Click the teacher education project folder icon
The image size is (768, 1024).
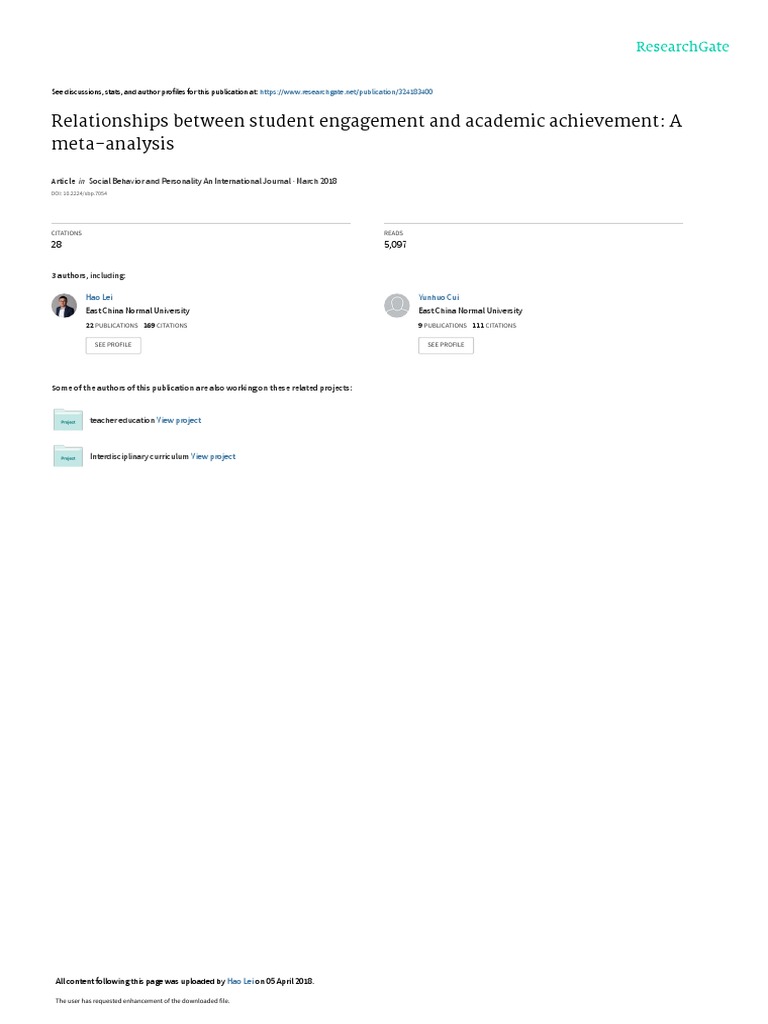tap(68, 419)
